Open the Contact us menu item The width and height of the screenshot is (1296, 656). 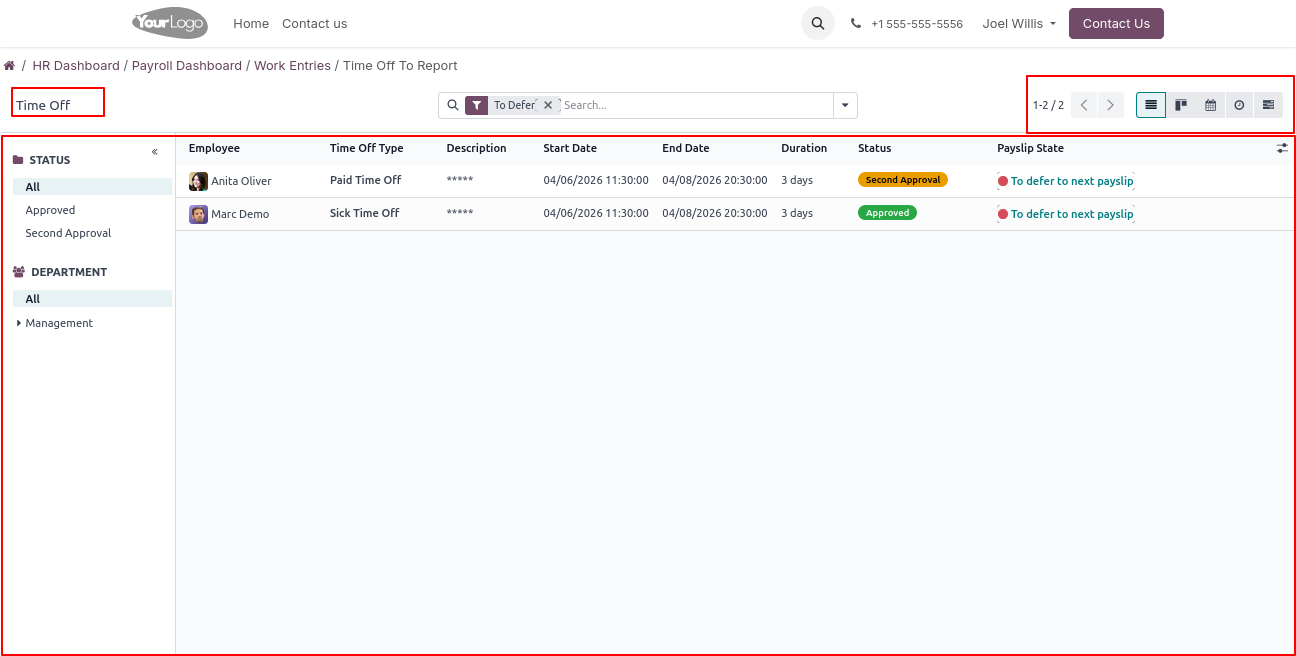[314, 23]
